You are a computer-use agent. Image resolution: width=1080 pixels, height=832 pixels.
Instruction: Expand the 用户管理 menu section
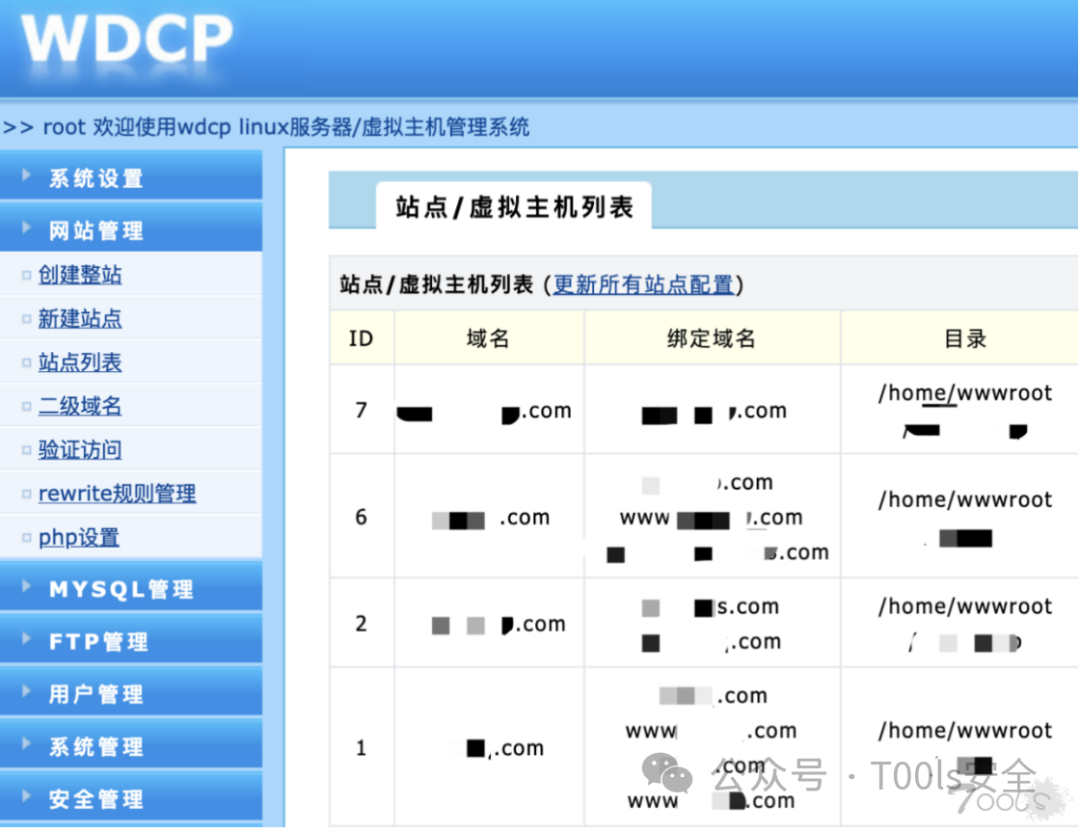(131, 693)
